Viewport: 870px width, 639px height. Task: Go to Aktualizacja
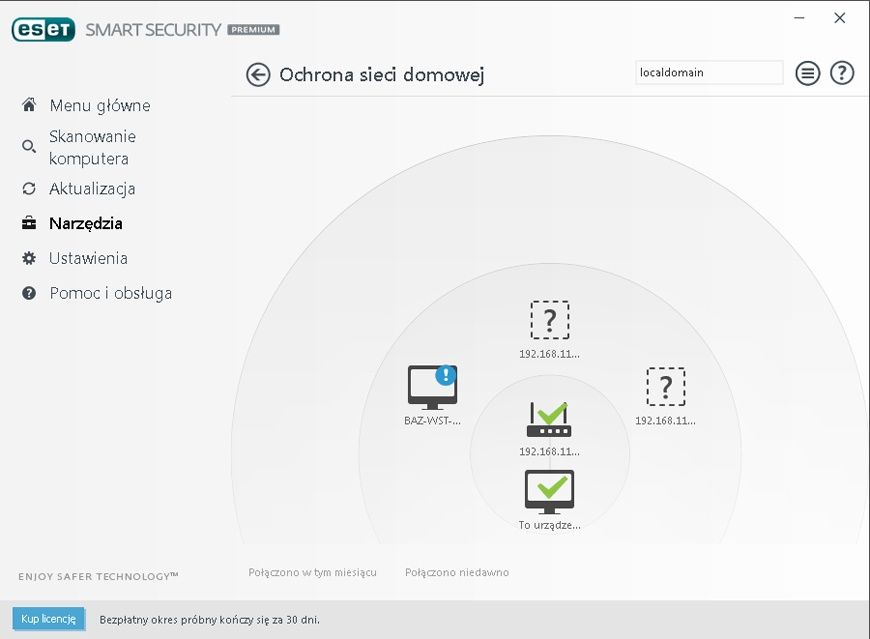tap(92, 189)
